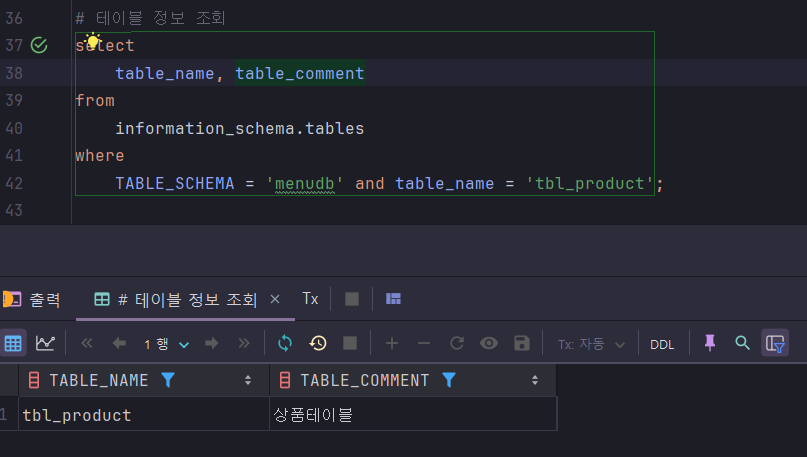
Task: Click the Tx transaction icon in tab bar
Action: pos(310,299)
